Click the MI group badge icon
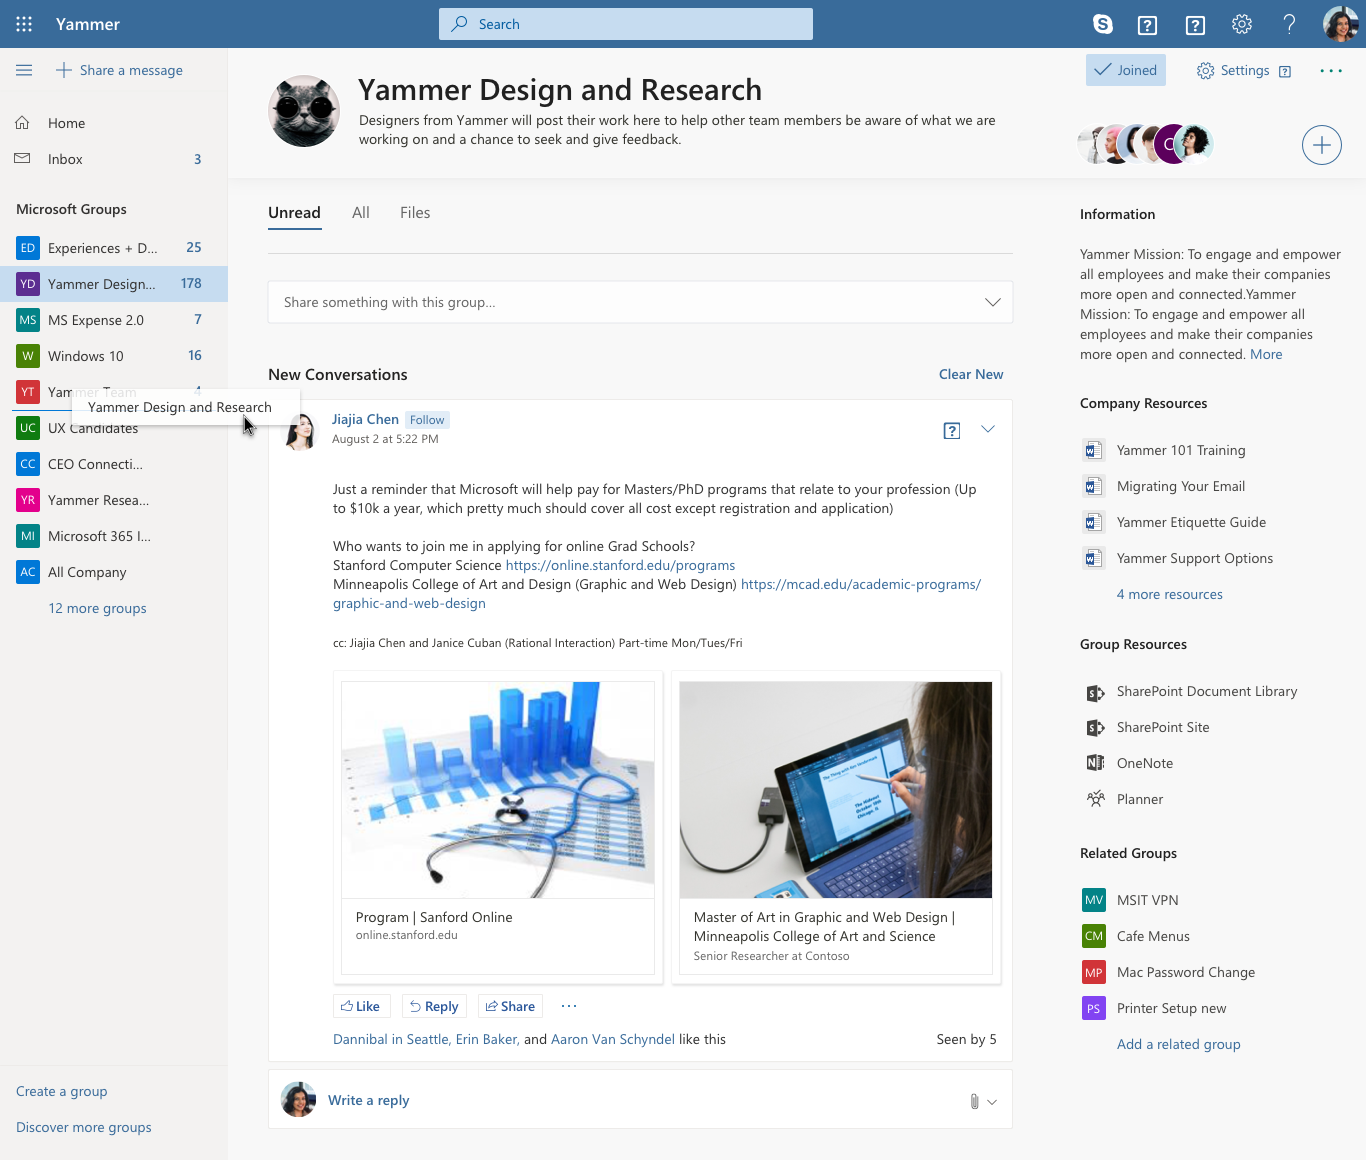 point(28,536)
